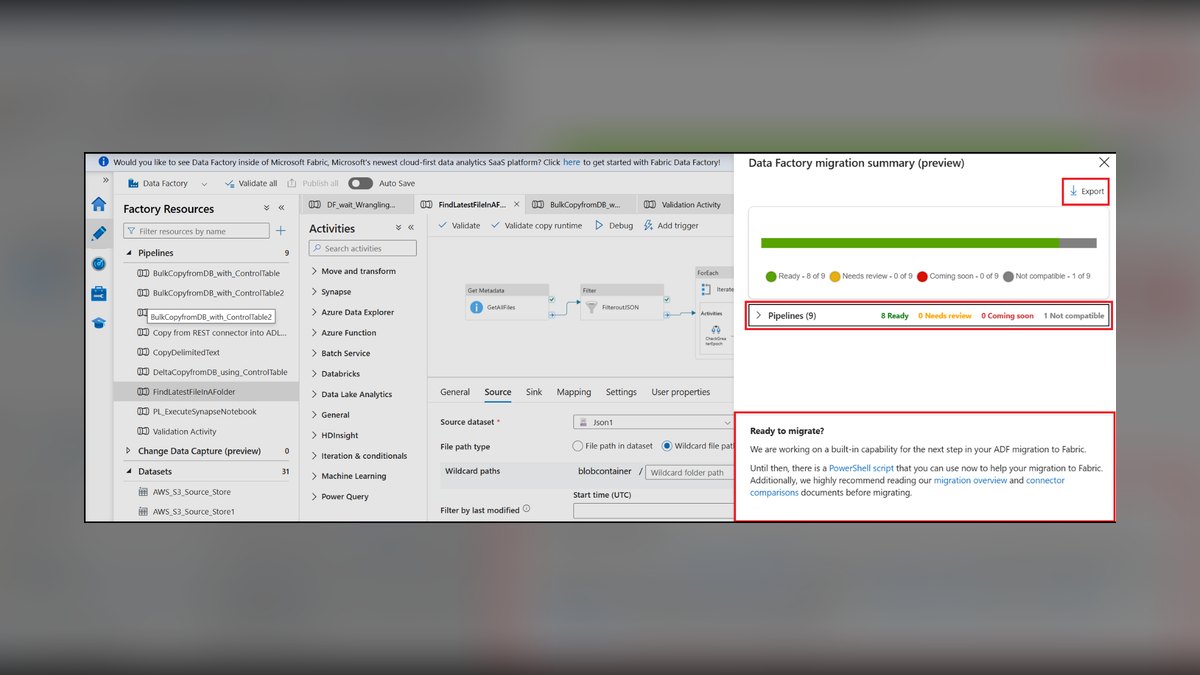Collapse the Pipelines tree section
The image size is (1200, 675).
(129, 253)
